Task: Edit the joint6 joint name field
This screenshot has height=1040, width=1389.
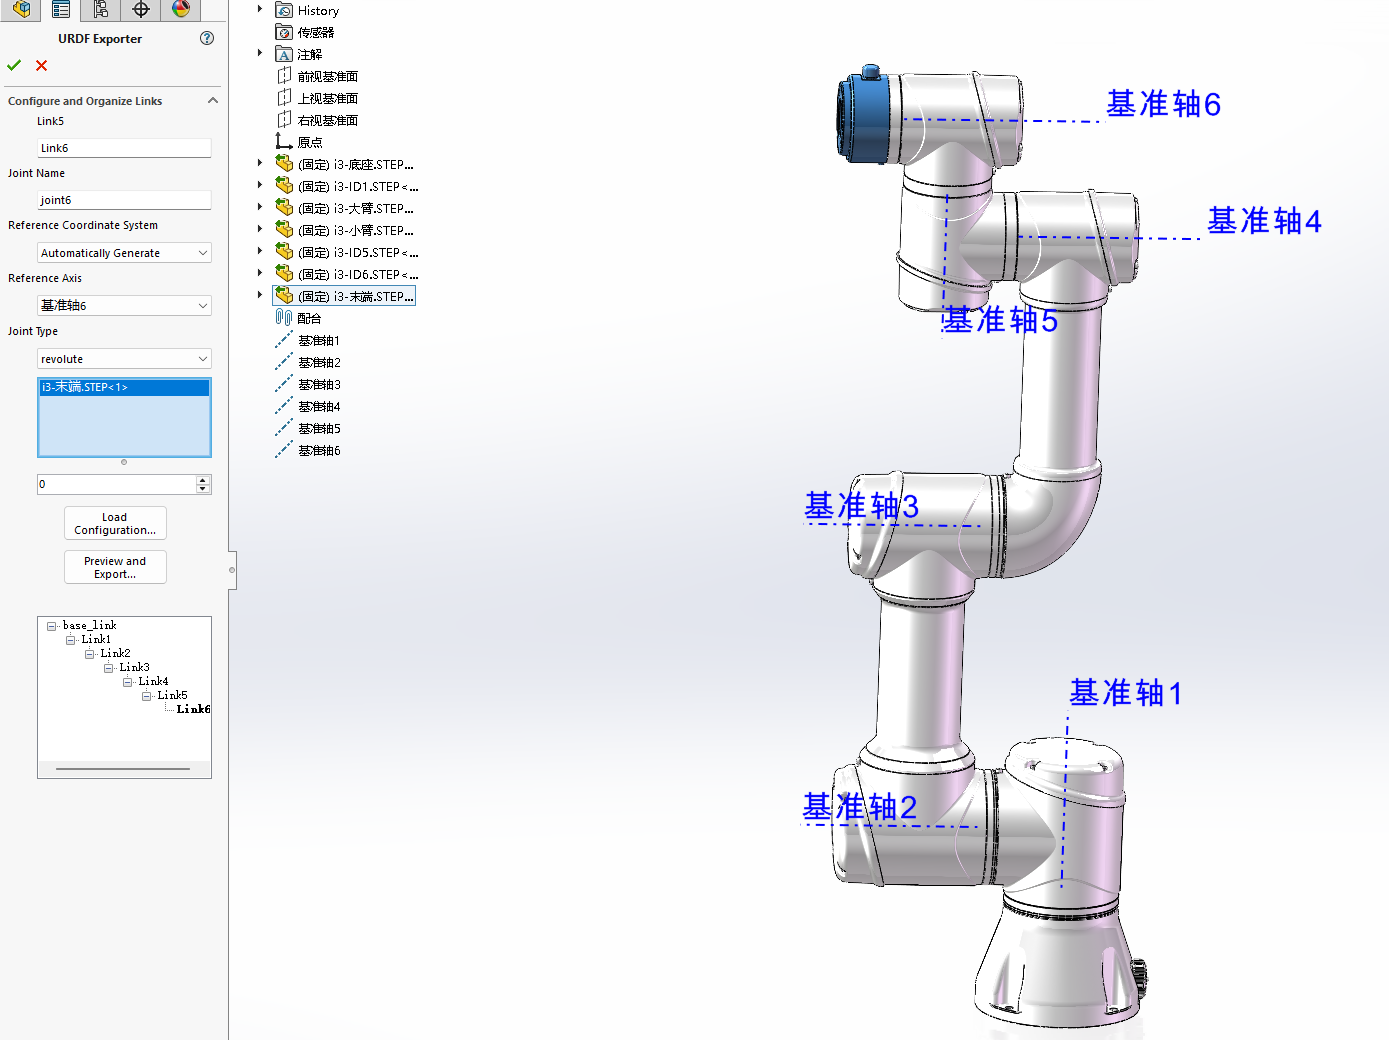Action: pos(124,200)
